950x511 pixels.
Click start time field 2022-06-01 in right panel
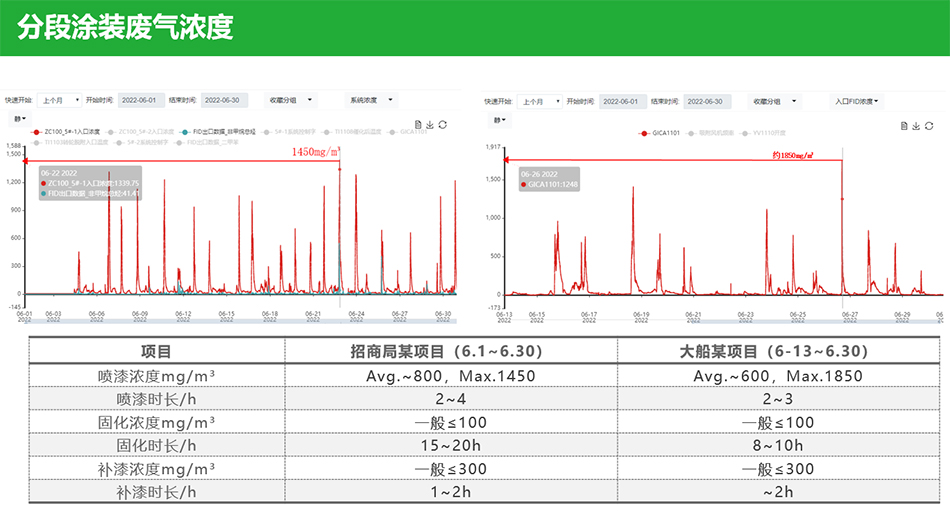(x=622, y=101)
